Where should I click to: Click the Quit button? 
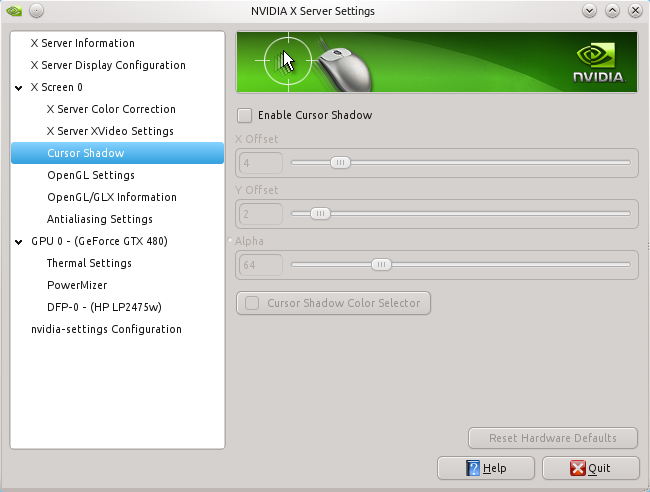591,468
